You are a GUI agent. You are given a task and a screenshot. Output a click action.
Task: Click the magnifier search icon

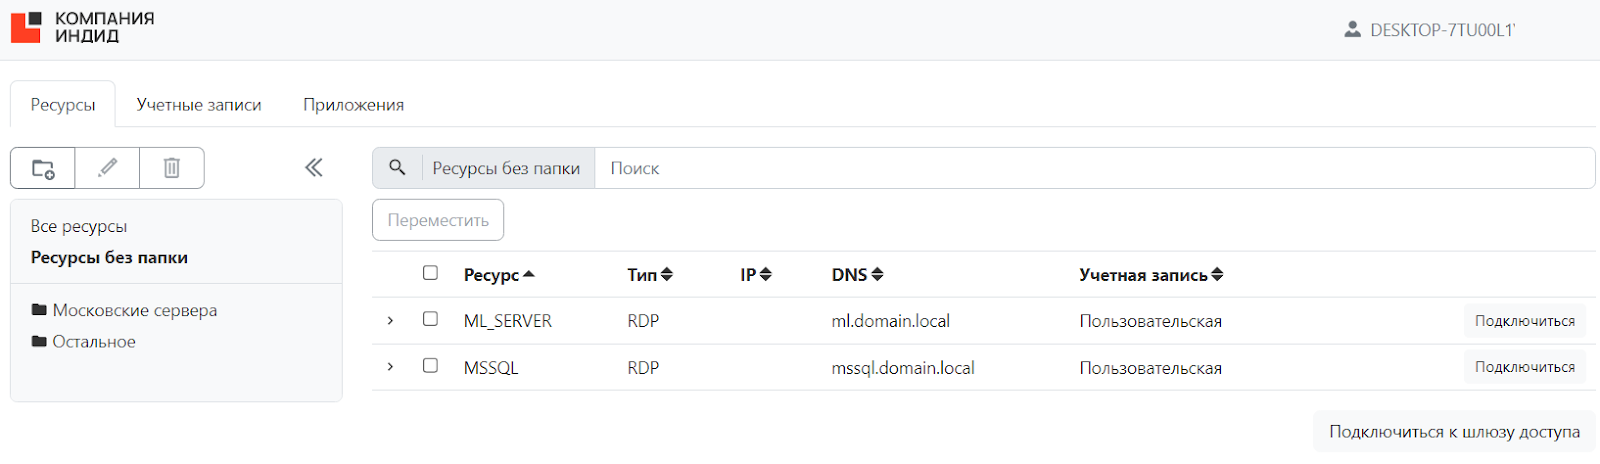397,168
